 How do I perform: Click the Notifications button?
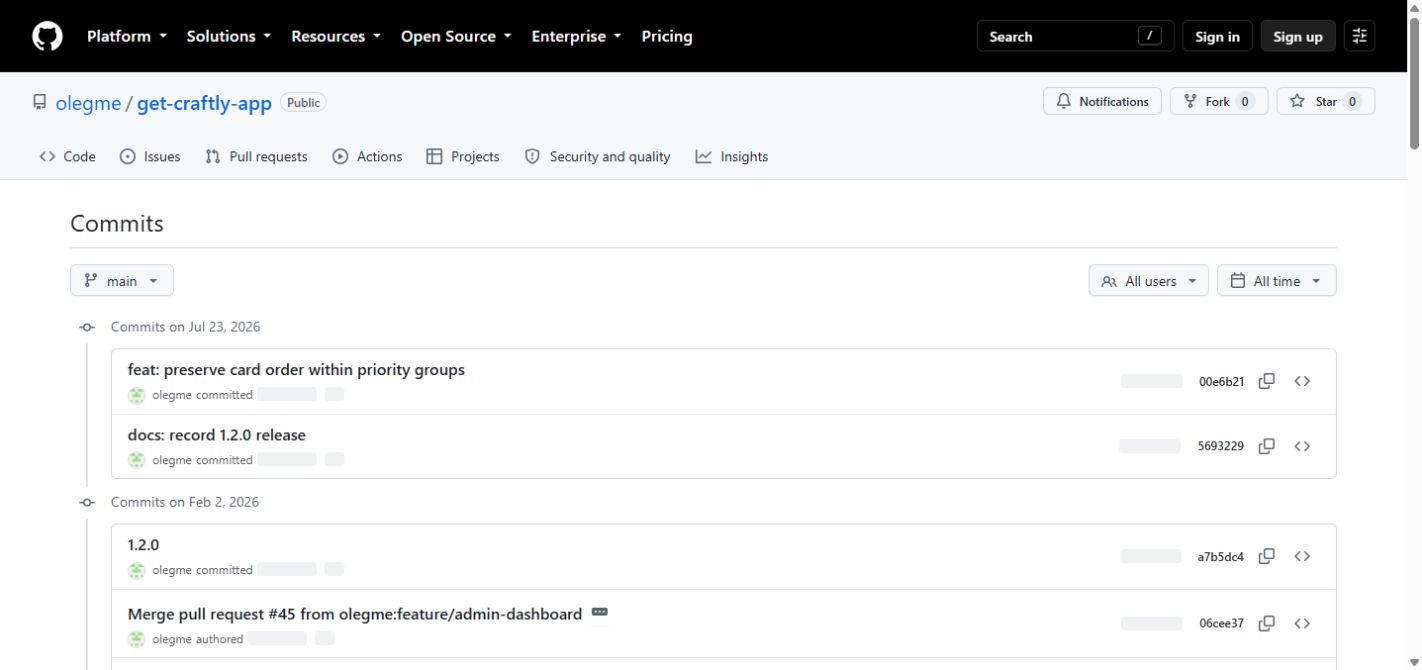1102,101
